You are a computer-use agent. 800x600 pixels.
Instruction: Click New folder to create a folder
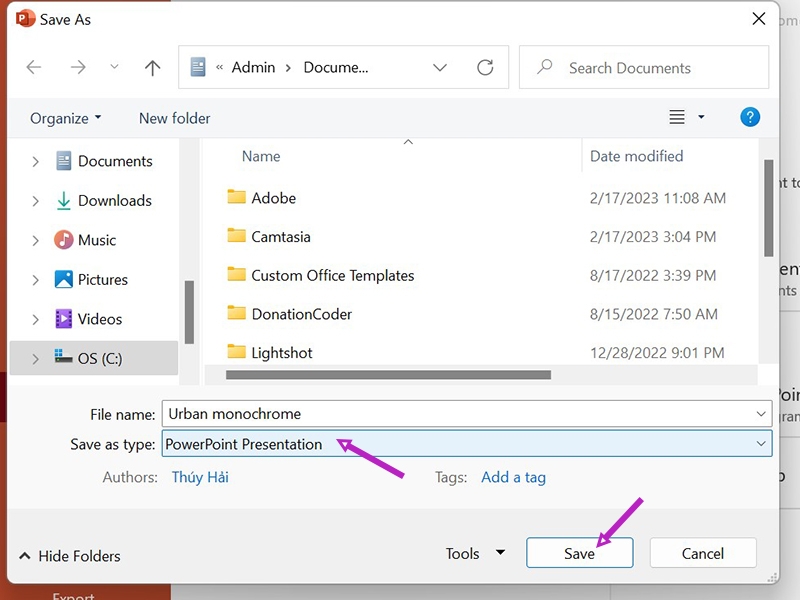point(174,117)
